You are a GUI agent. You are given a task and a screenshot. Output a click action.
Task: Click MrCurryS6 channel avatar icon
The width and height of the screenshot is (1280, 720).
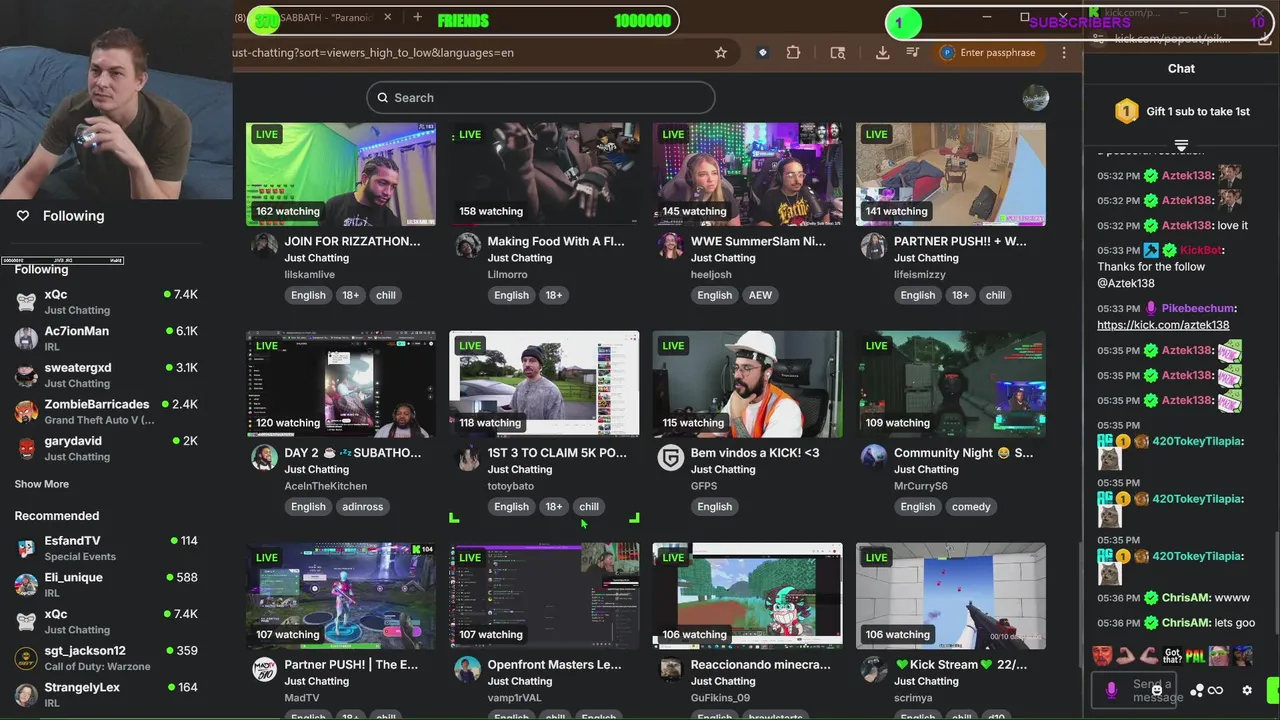[873, 457]
